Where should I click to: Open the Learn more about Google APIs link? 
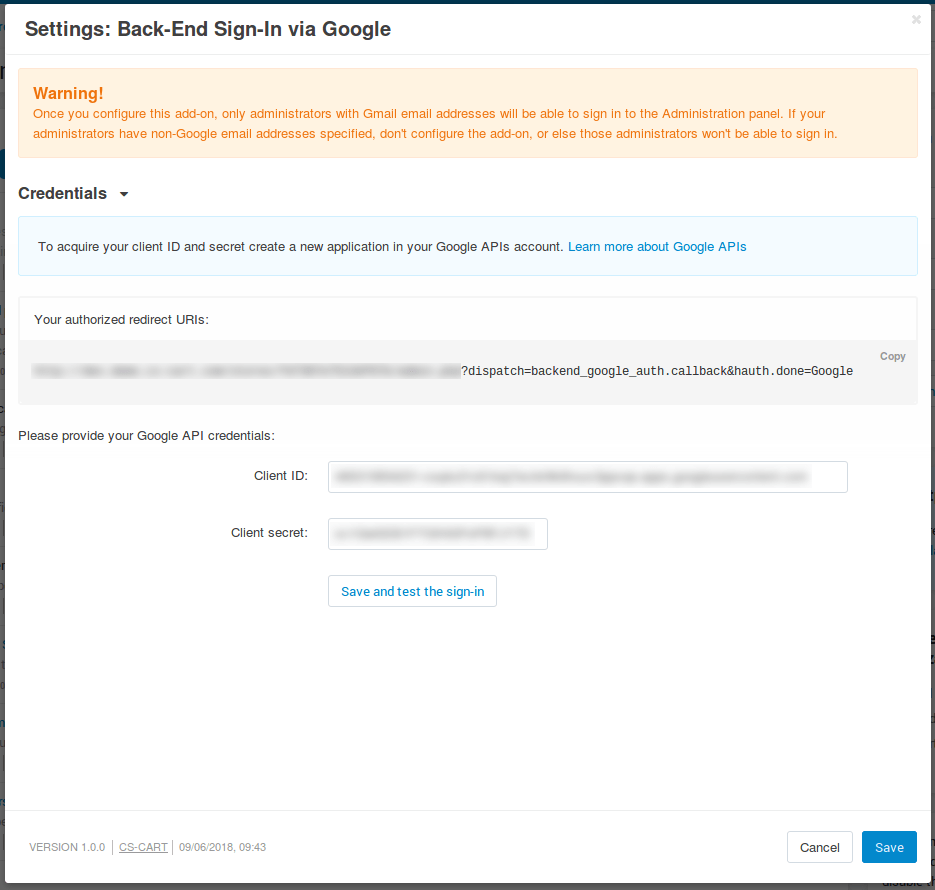pyautogui.click(x=657, y=246)
